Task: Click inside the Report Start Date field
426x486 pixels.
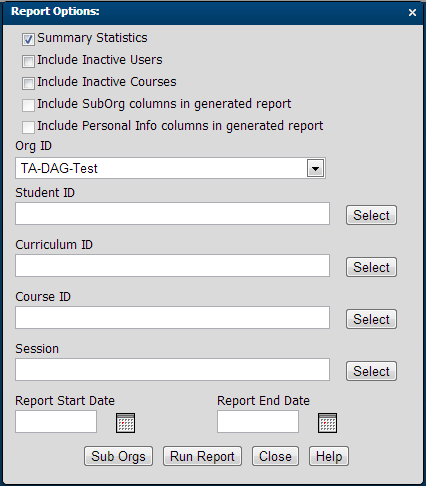Action: [x=56, y=422]
